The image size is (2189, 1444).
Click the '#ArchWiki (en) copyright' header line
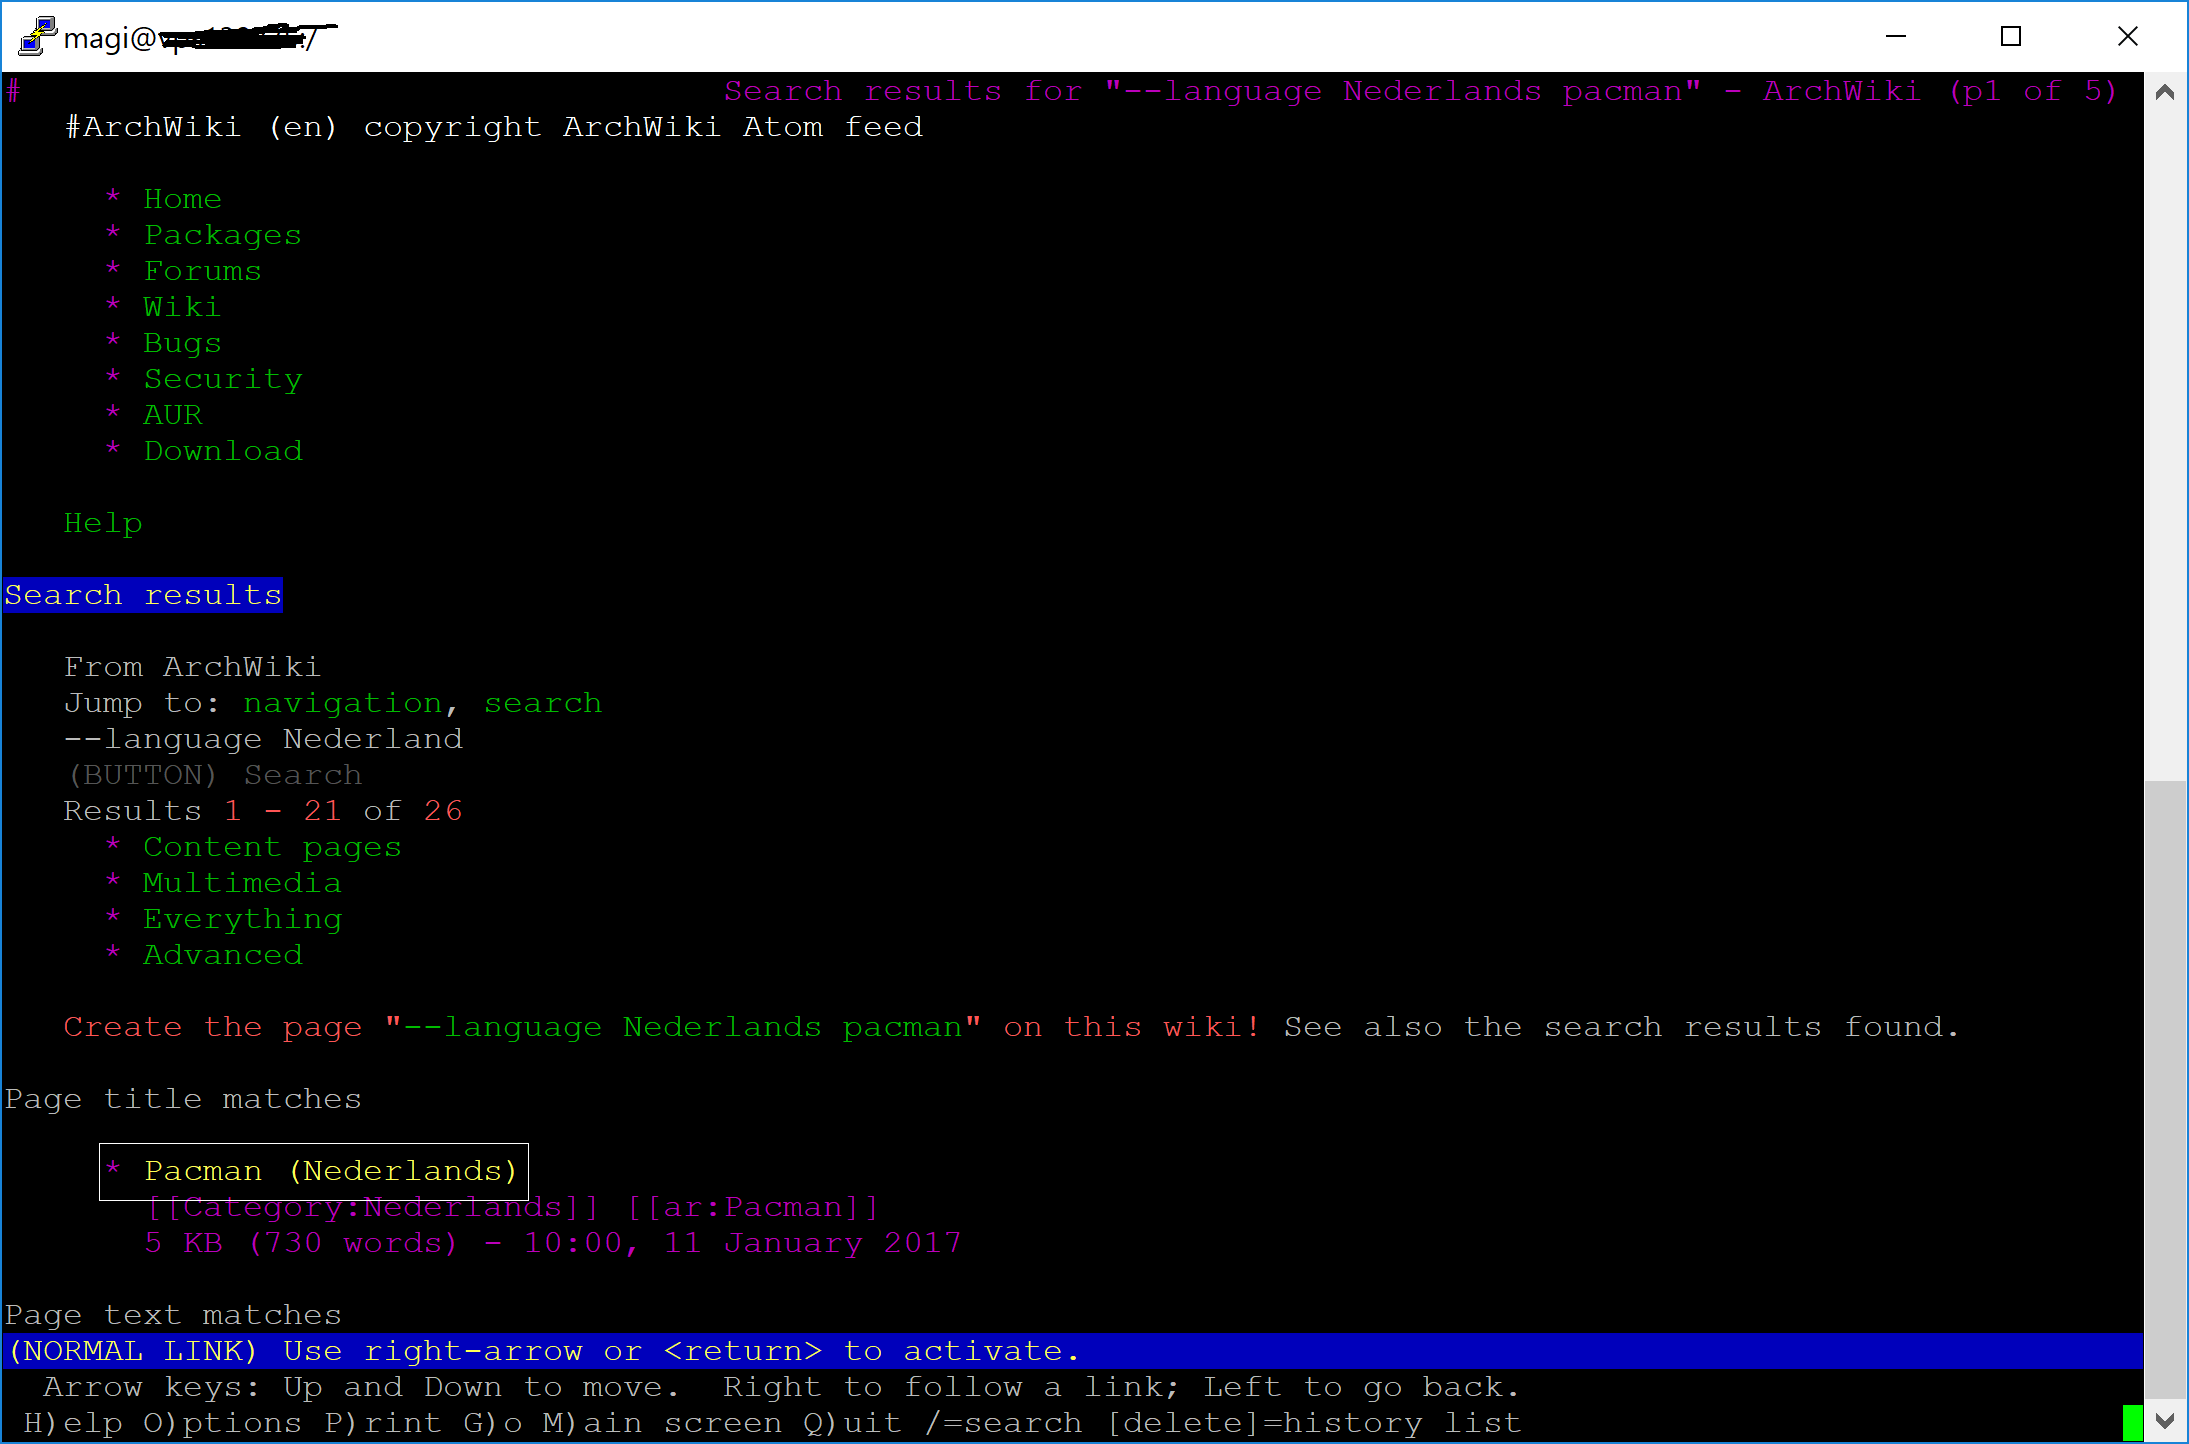coord(493,127)
